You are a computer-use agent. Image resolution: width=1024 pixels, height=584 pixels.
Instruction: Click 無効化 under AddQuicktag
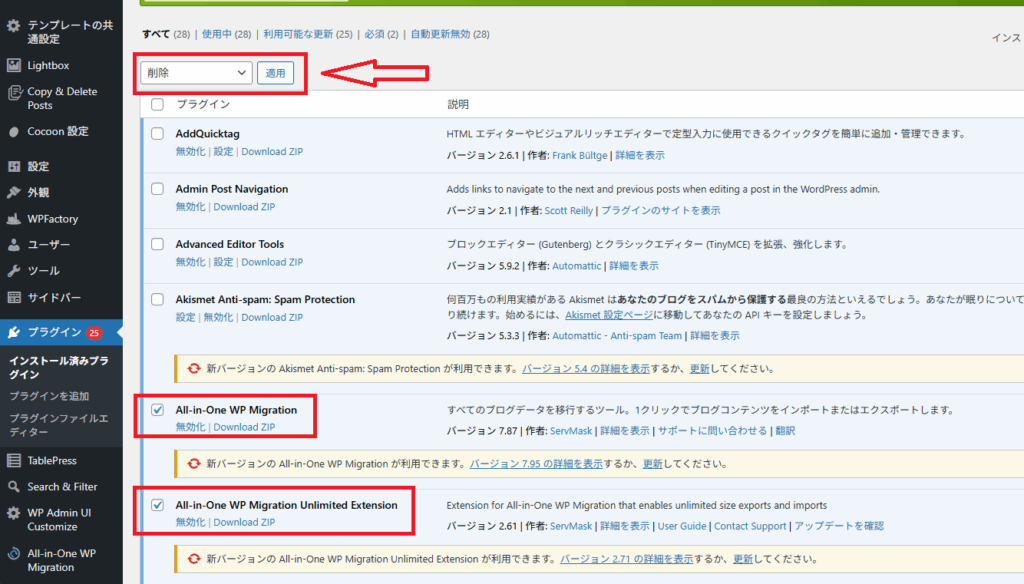click(x=190, y=152)
